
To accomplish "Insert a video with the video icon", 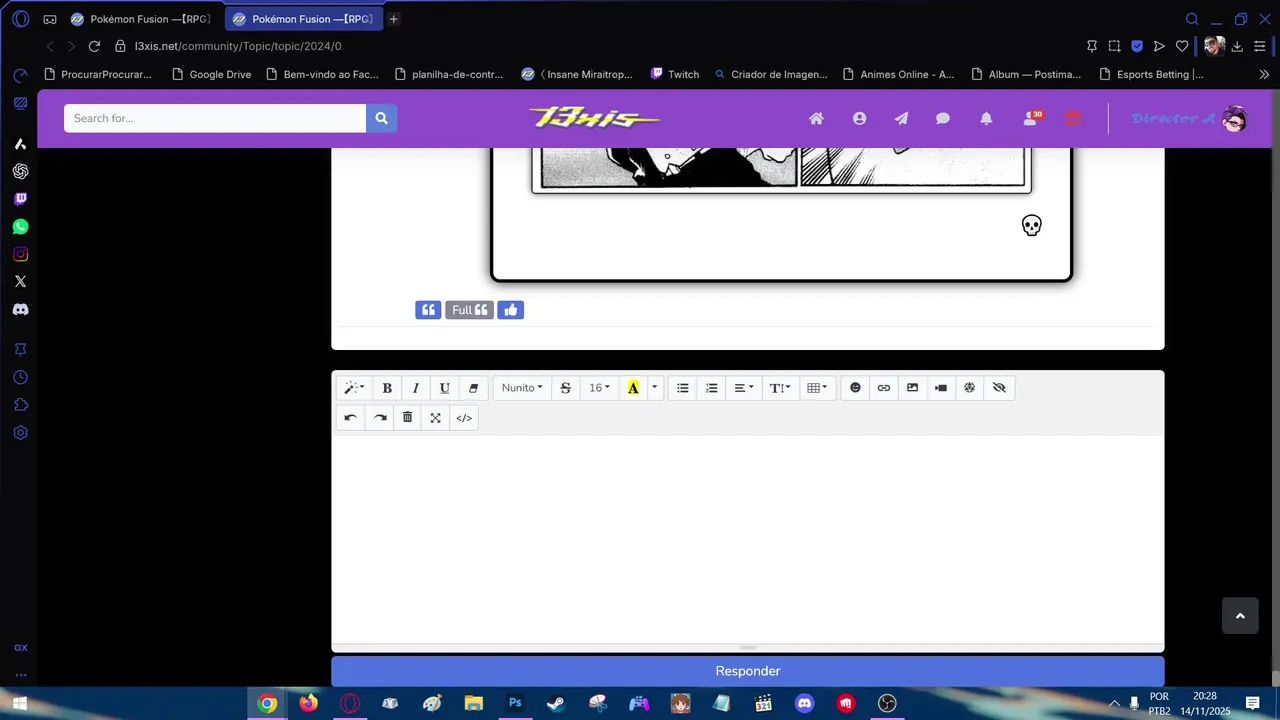I will click(x=941, y=388).
